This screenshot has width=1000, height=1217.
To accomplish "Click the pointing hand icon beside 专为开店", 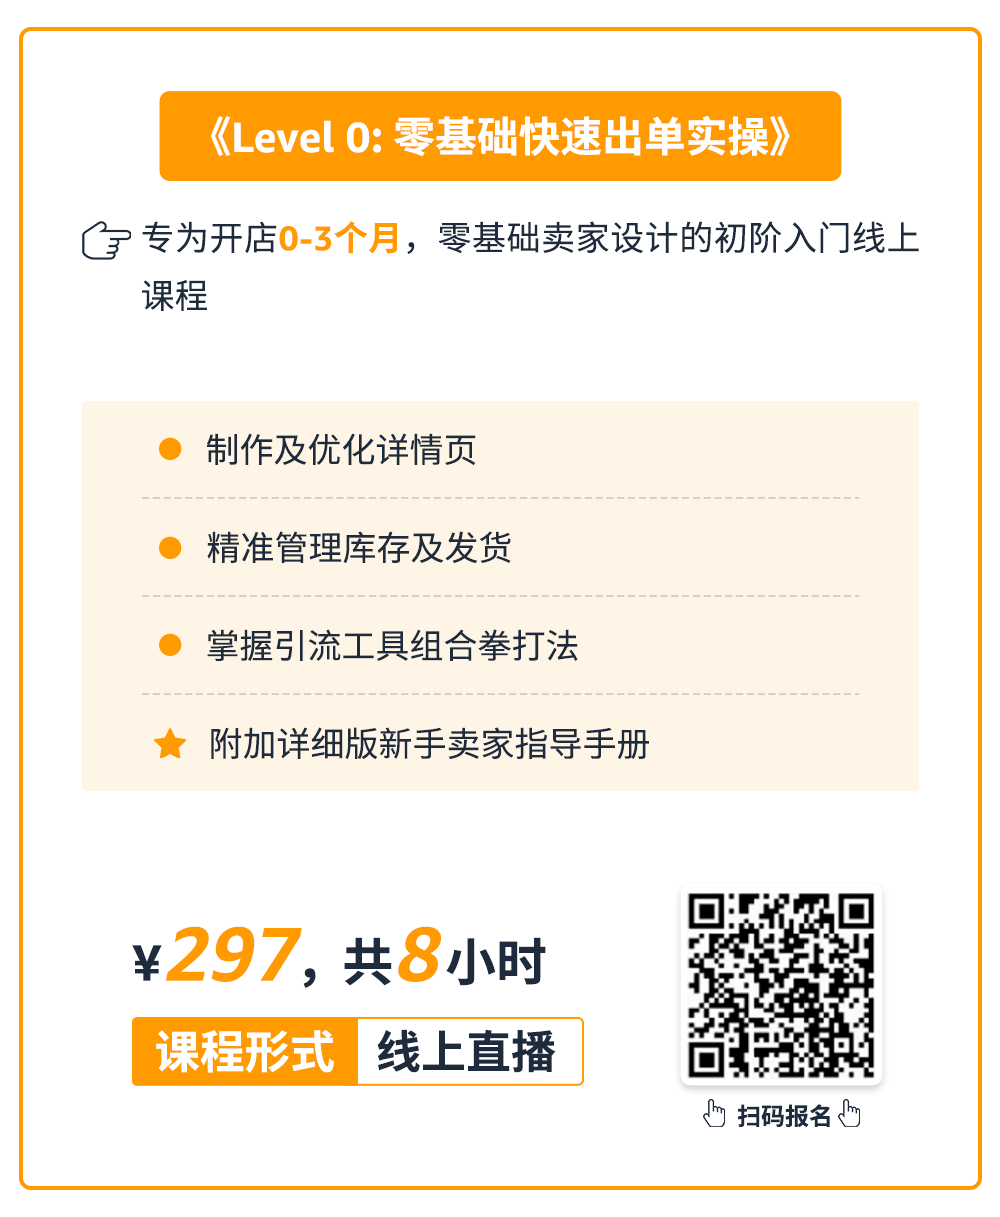I will pos(106,243).
